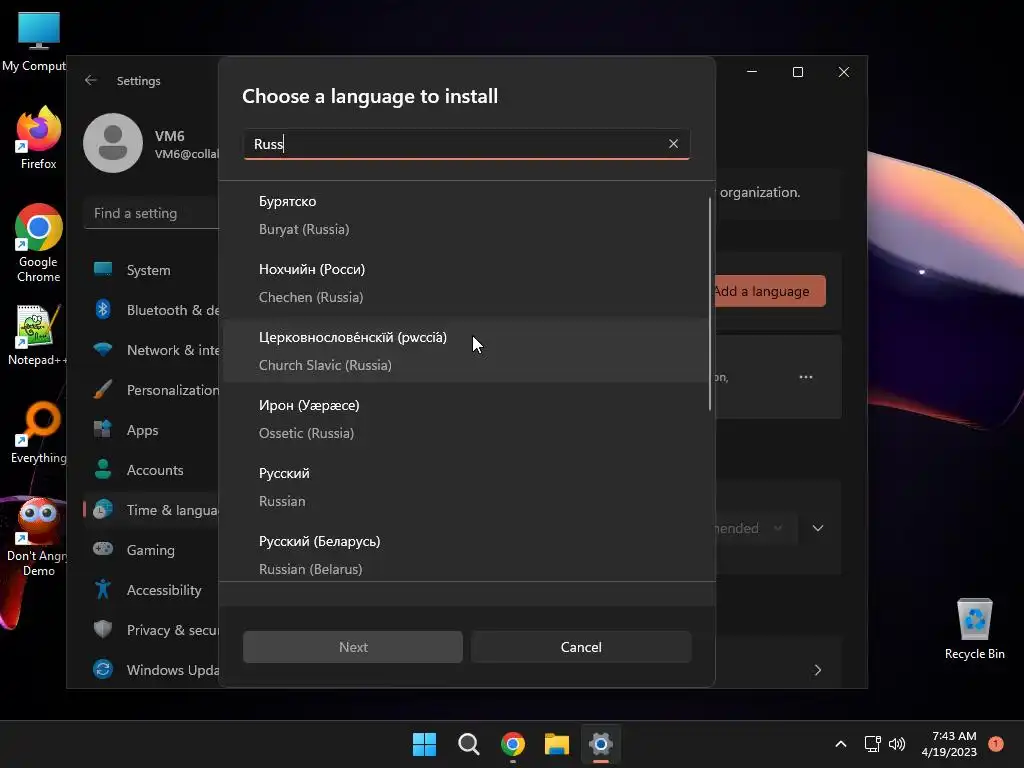Open the recommended format dropdown
Screen dimensions: 1024x768
756,528
